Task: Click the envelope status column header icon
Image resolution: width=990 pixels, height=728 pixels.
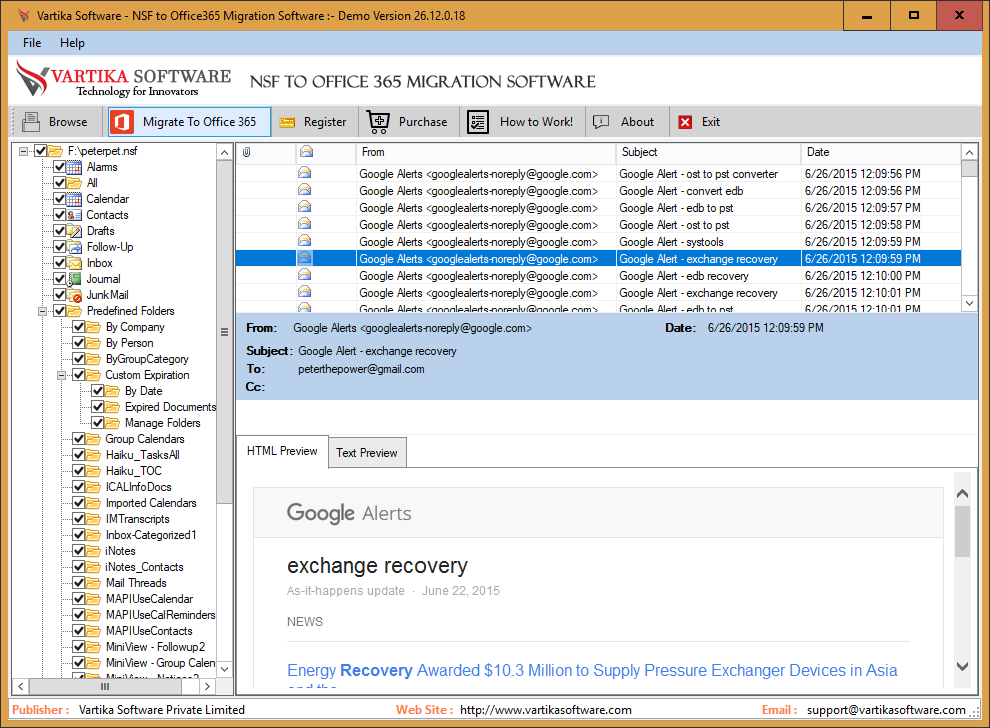Action: click(306, 152)
